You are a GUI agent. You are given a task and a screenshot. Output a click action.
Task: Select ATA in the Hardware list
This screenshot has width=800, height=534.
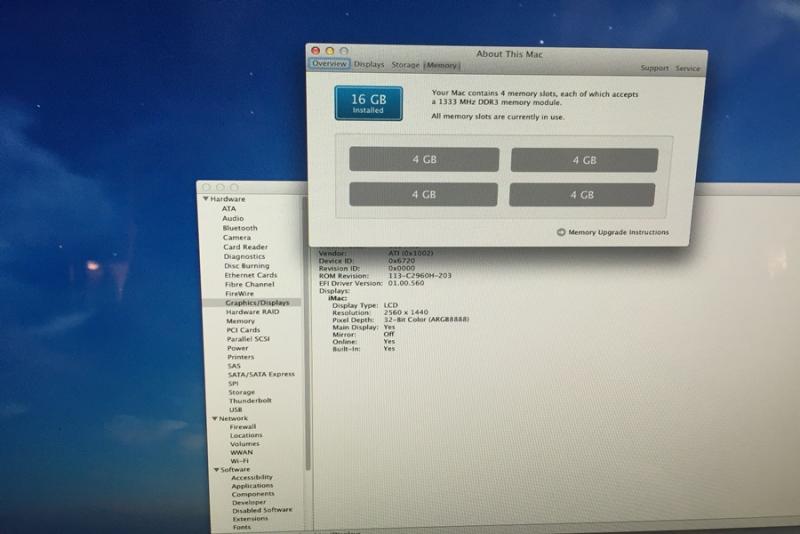229,209
